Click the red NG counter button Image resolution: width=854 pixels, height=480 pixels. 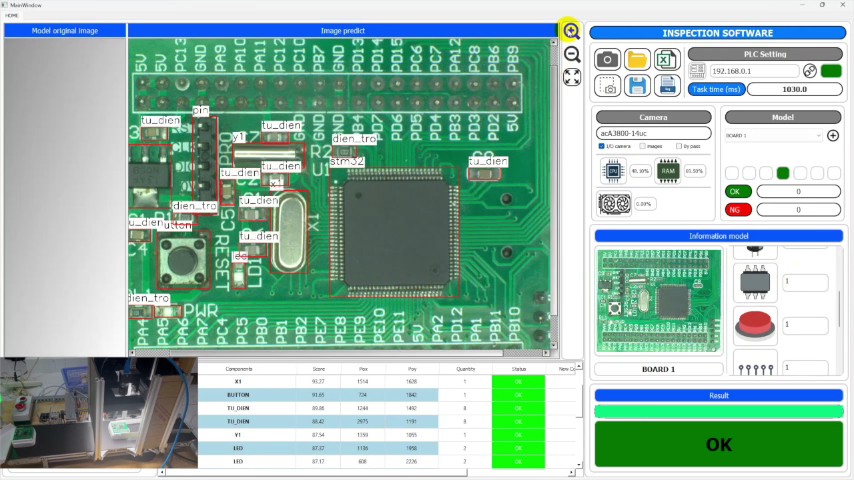[738, 210]
